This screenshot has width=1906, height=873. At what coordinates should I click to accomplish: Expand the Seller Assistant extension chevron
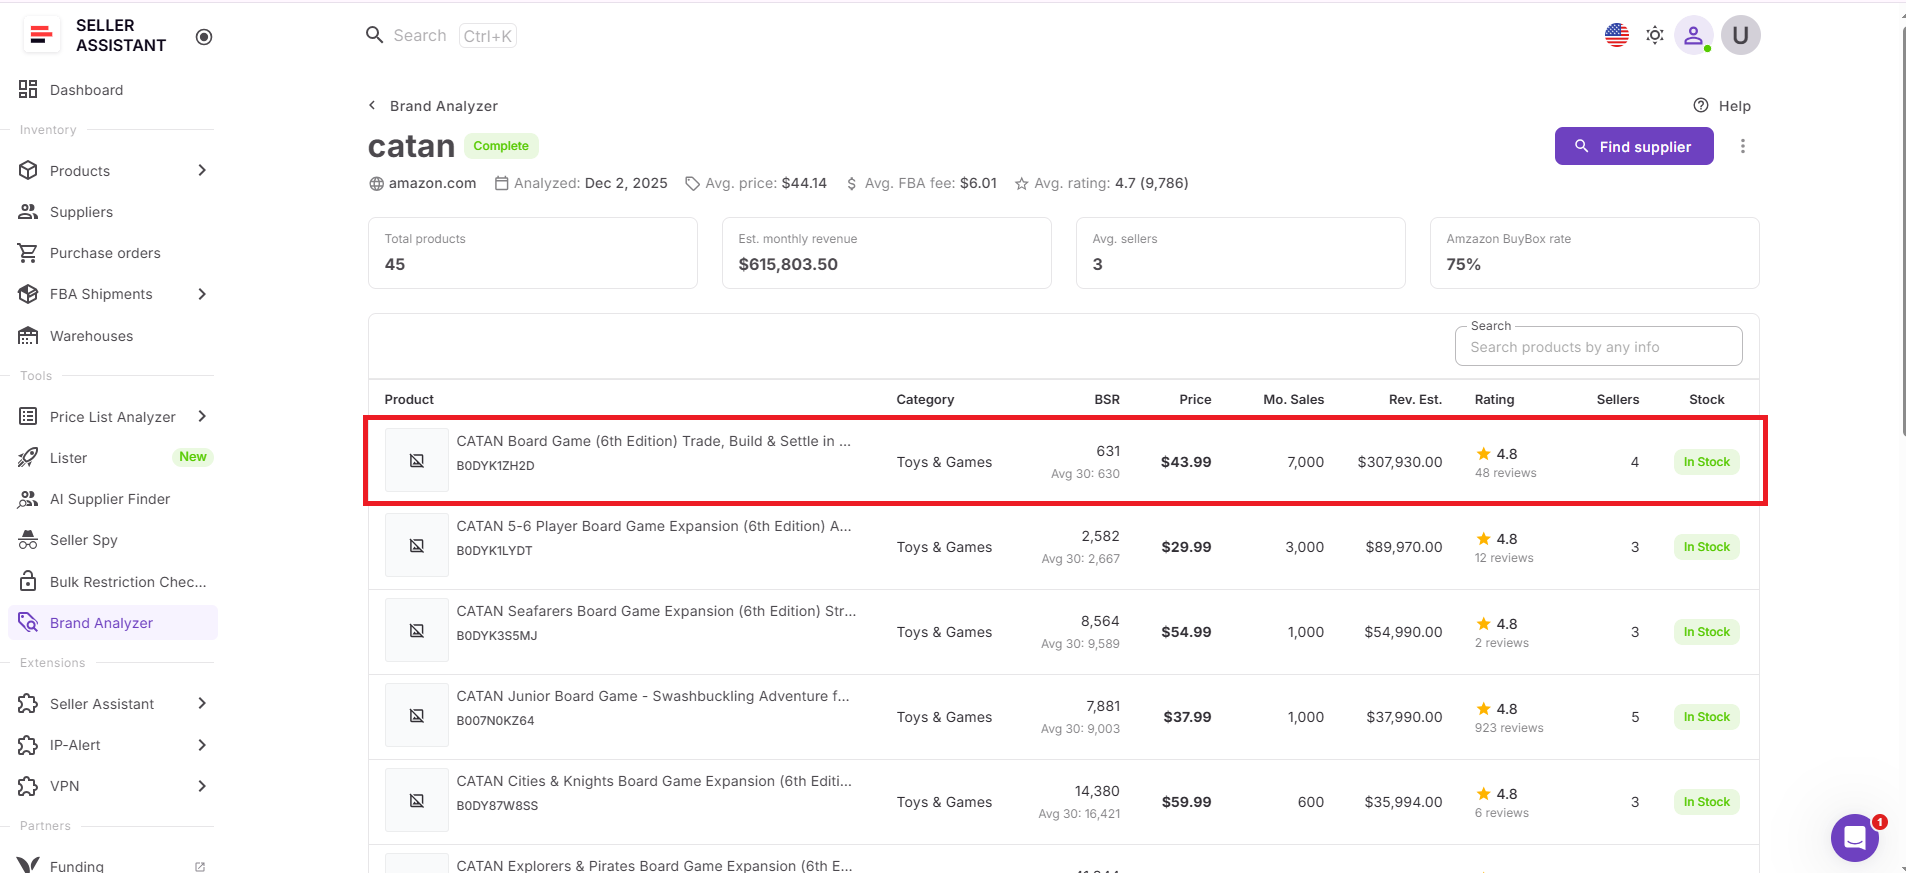pos(202,703)
